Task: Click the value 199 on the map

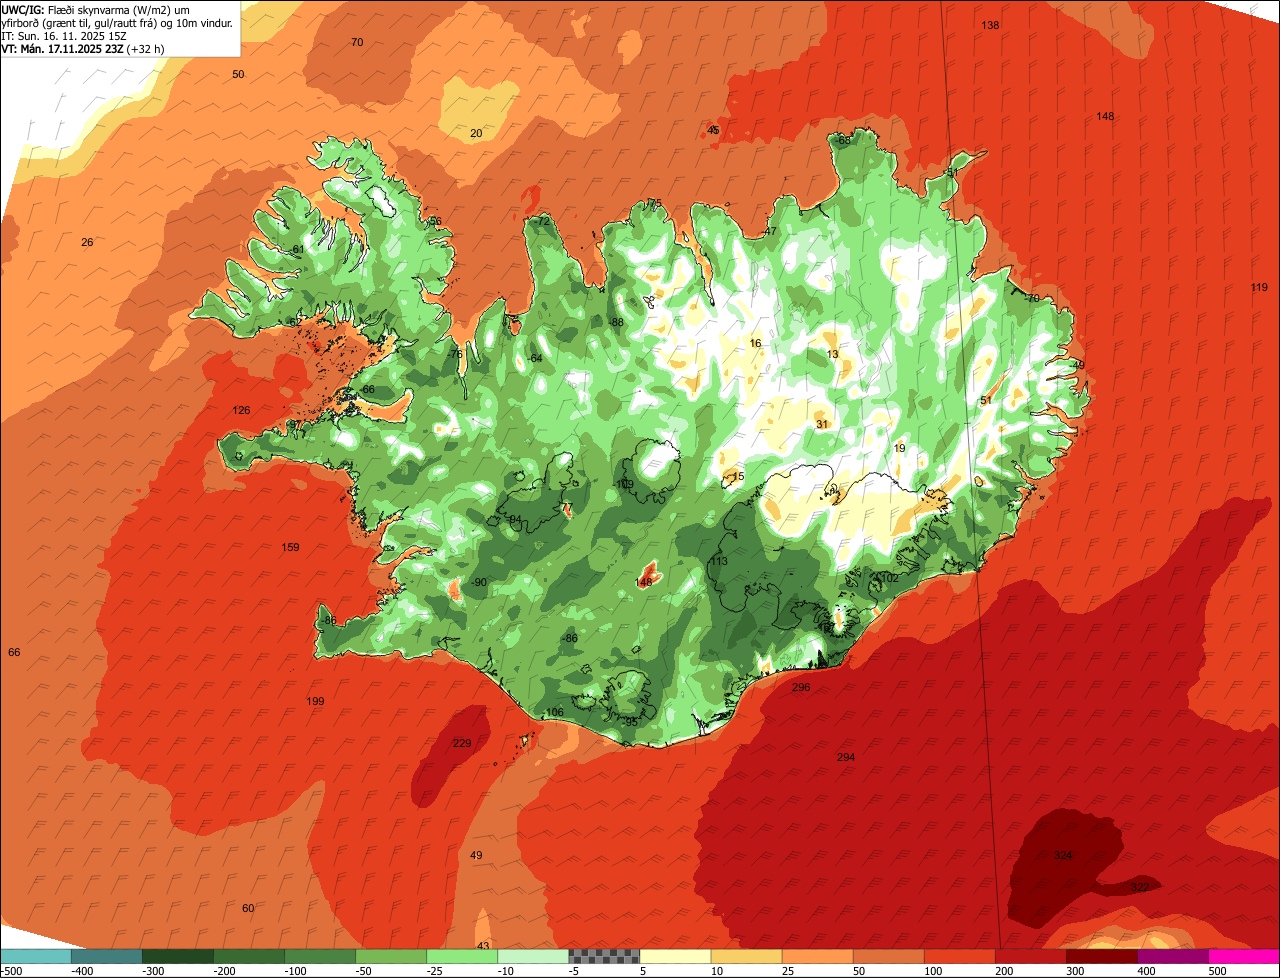Action: (316, 702)
